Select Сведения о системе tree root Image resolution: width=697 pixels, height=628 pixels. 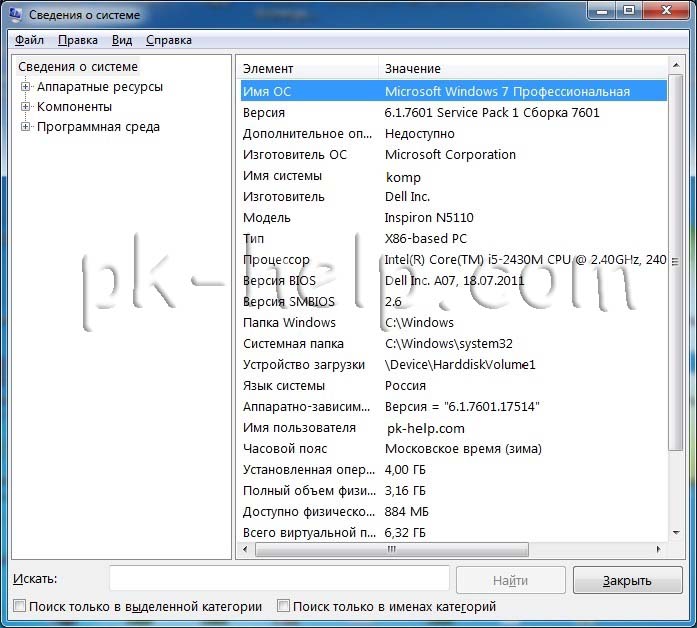[x=78, y=67]
